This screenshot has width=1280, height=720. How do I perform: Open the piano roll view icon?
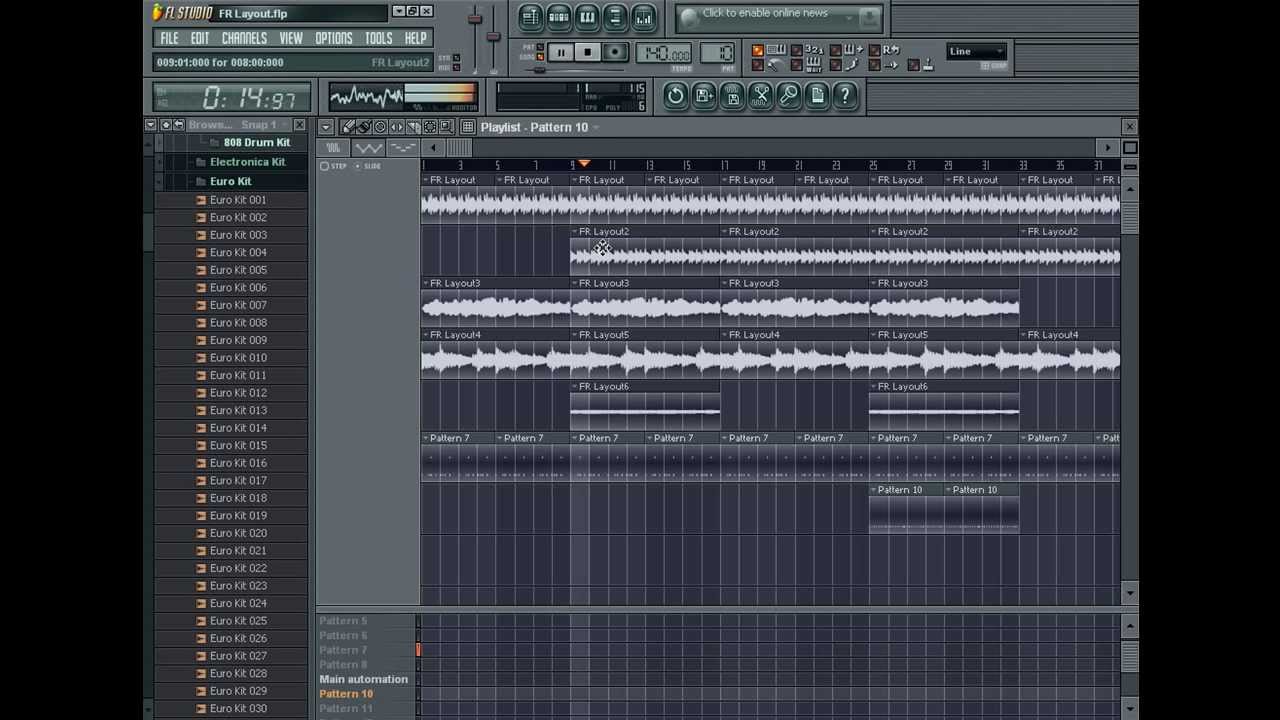click(587, 16)
